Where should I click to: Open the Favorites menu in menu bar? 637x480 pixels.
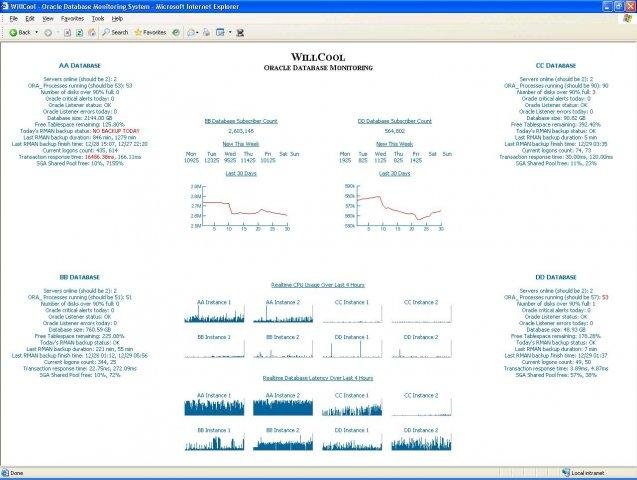coord(72,19)
